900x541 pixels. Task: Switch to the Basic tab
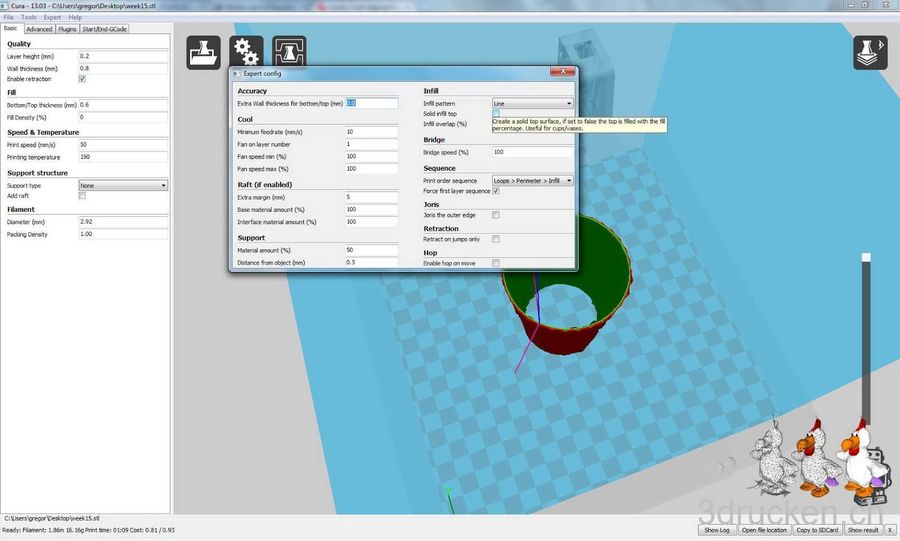point(11,28)
